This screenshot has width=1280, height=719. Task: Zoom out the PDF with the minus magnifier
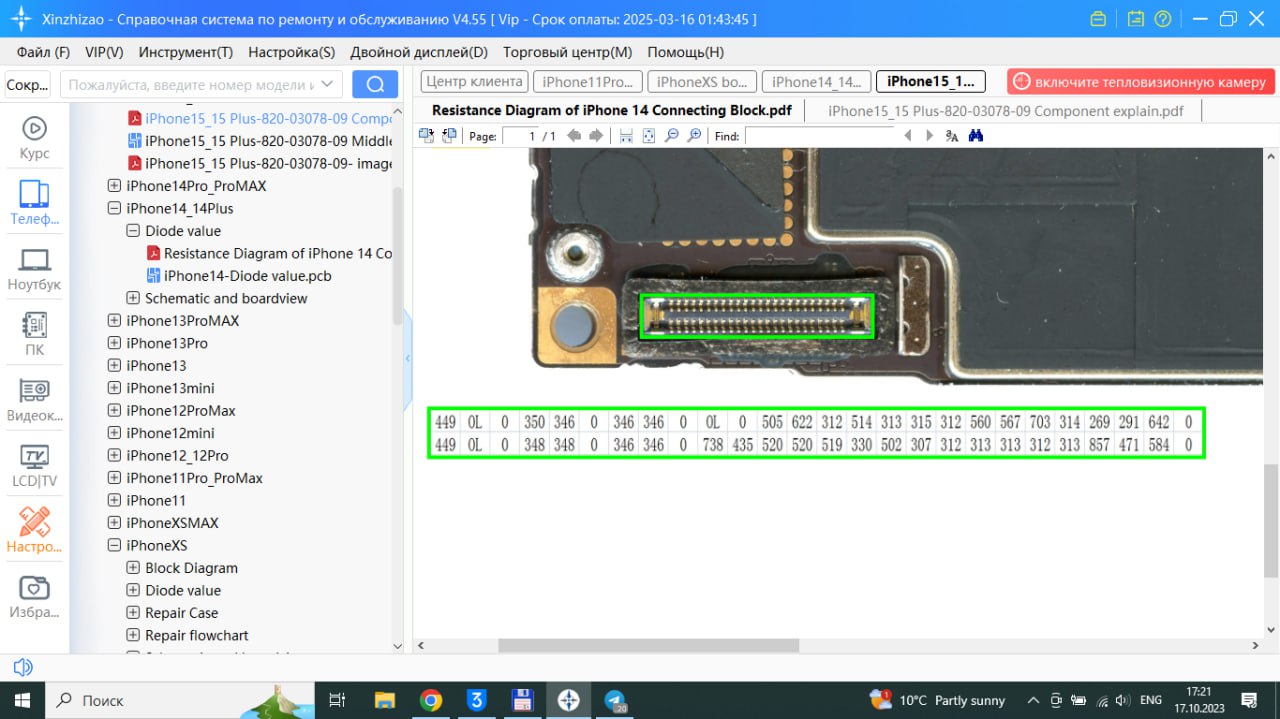point(671,136)
